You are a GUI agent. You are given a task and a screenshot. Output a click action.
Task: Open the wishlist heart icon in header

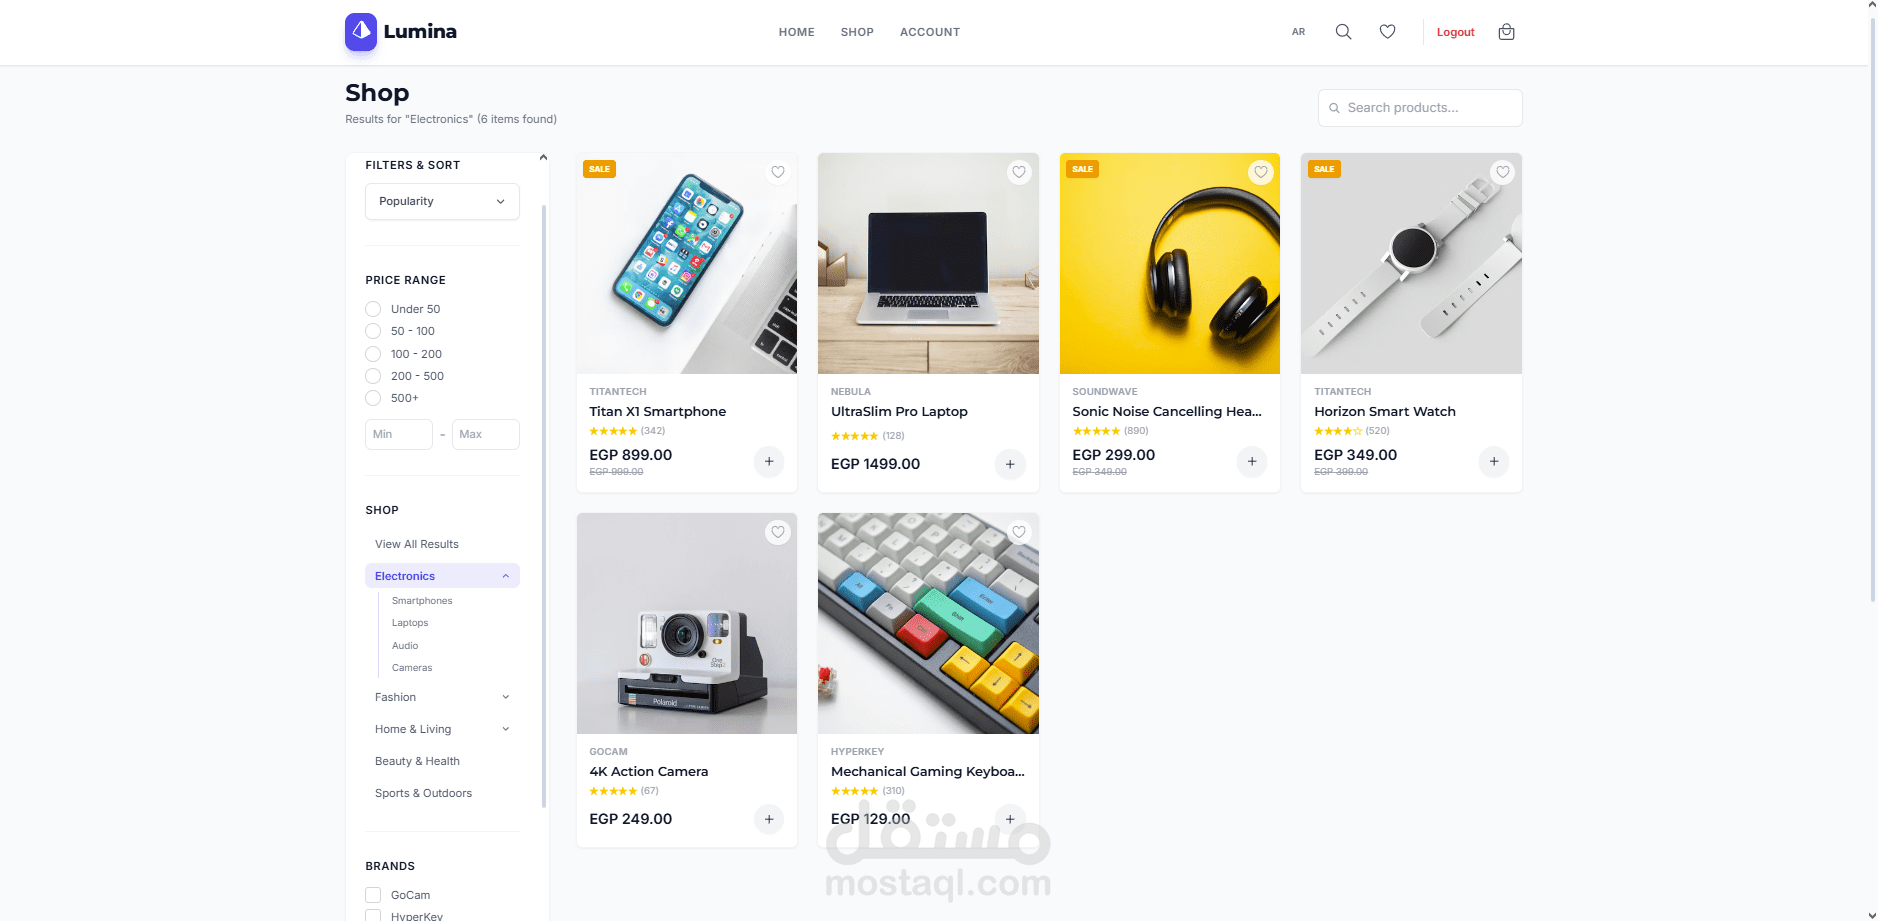(1387, 32)
